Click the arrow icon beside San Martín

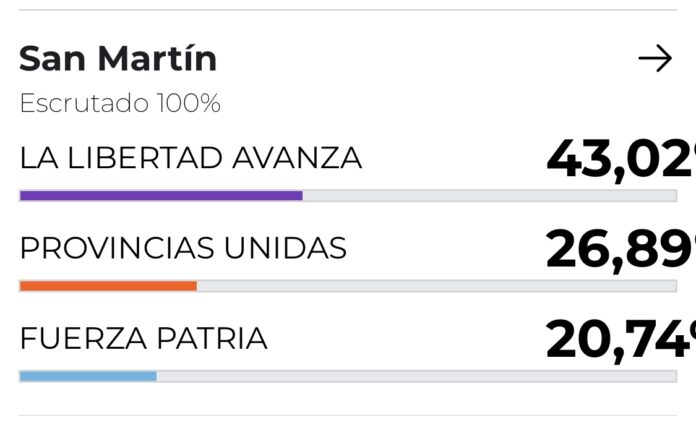655,60
